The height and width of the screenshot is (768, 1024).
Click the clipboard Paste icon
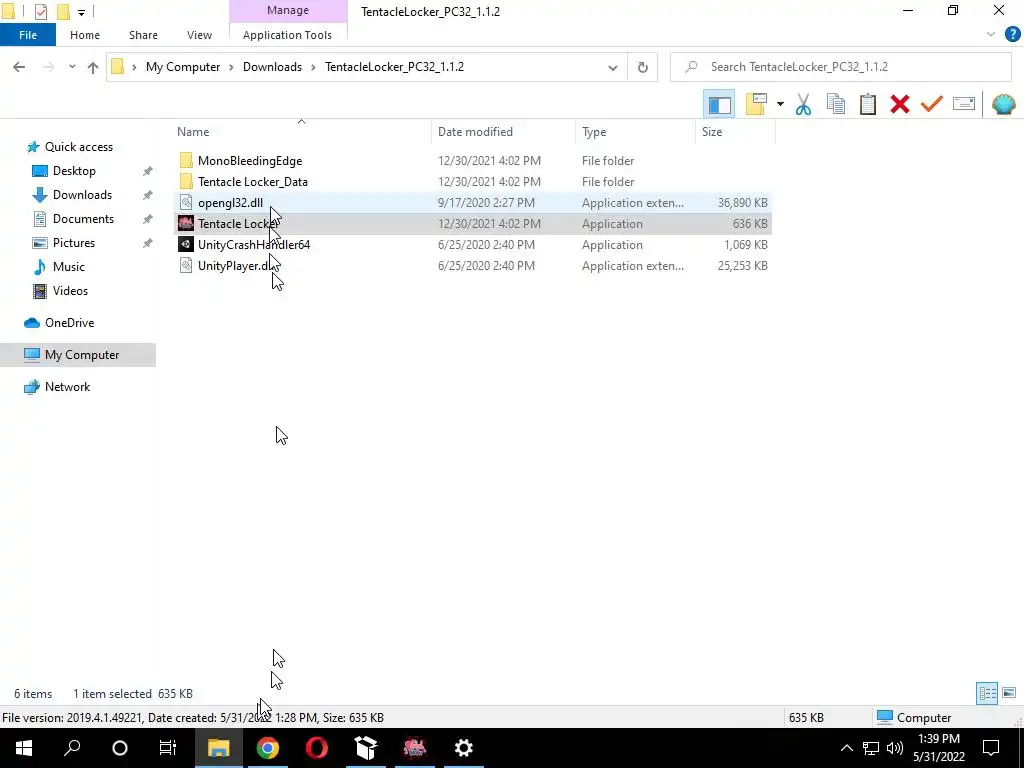[867, 104]
